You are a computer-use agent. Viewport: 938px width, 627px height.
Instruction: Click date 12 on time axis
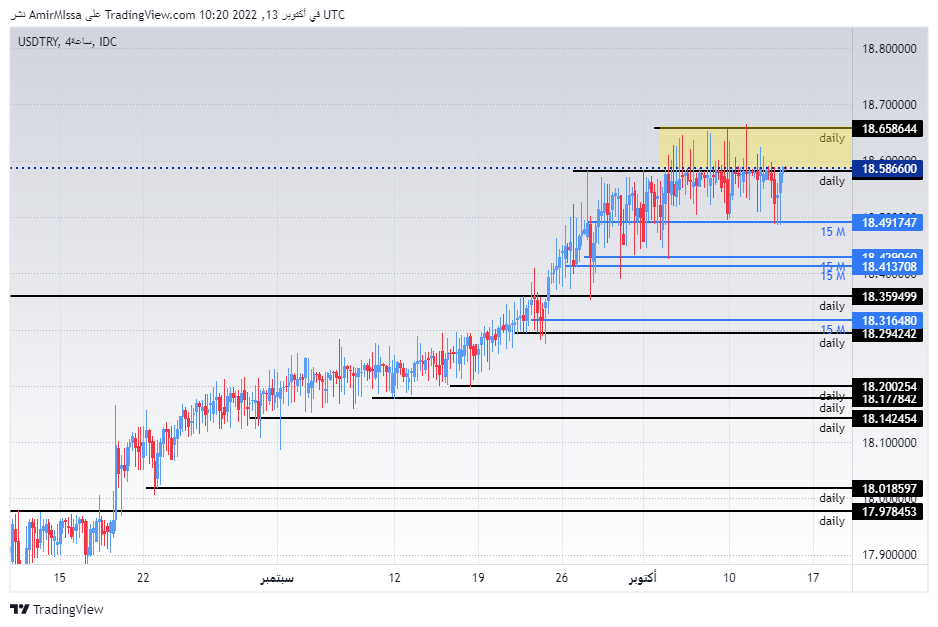[394, 578]
